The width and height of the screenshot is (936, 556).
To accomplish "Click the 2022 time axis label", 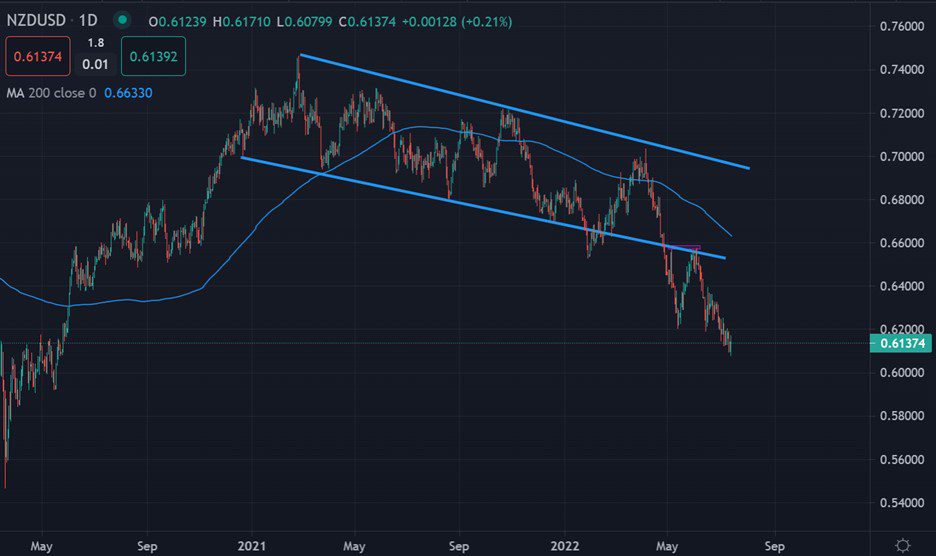I will (565, 546).
